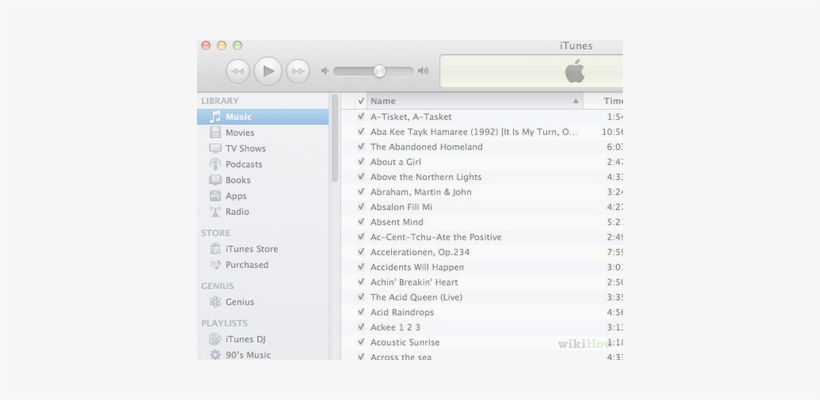Screen dimensions: 820x400
Task: Click the STORE section header
Action: point(215,233)
